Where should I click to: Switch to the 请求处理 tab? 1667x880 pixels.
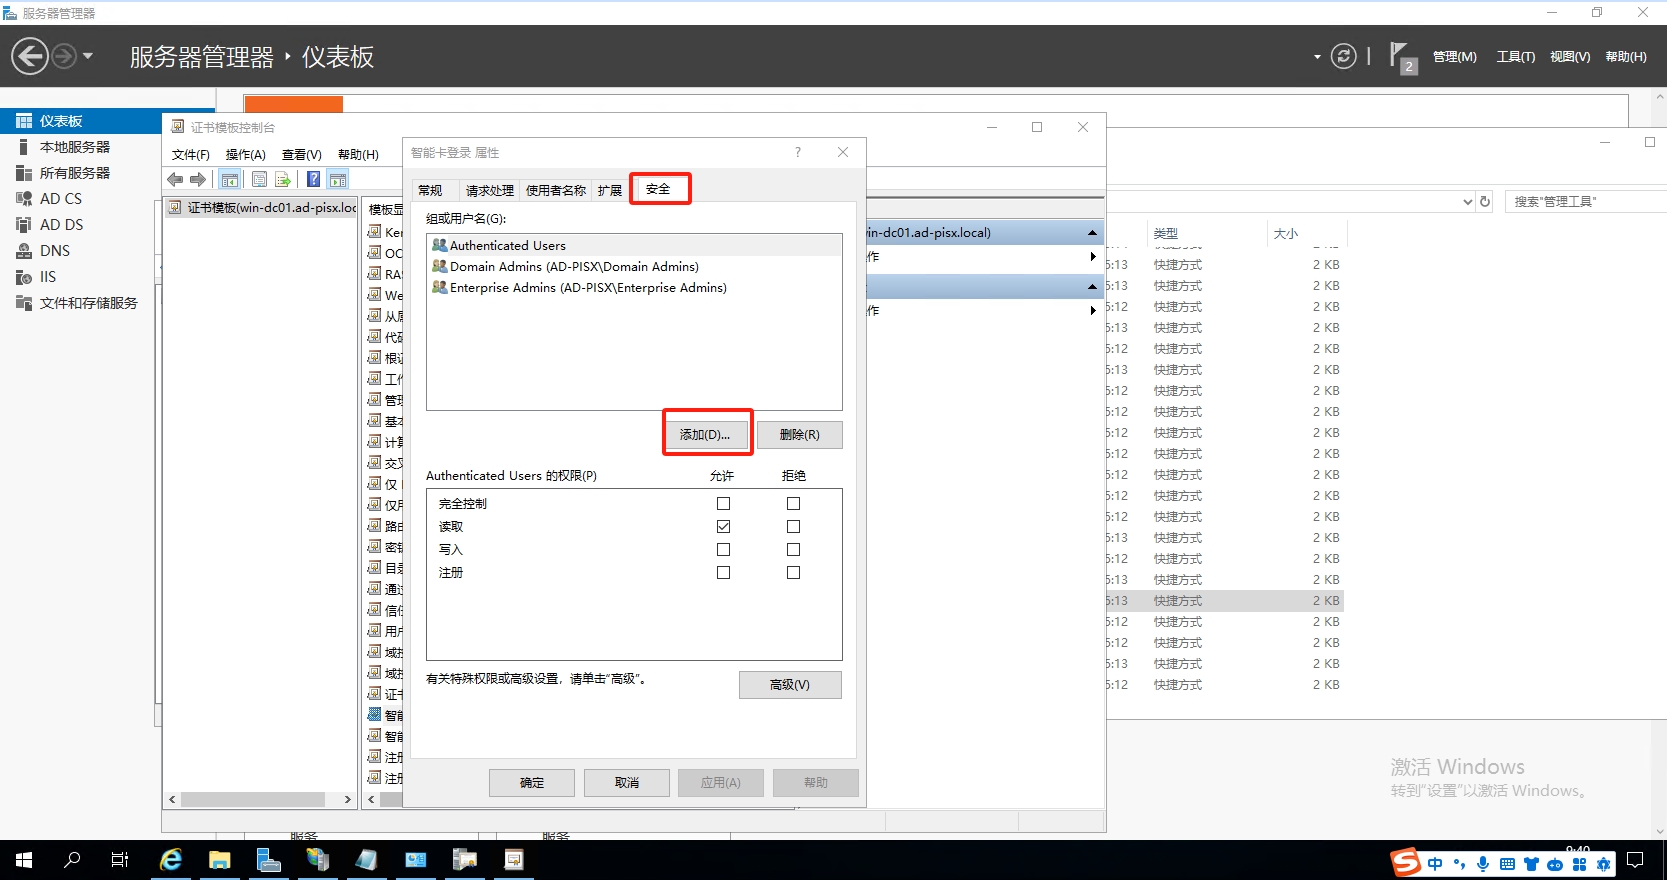[x=489, y=190]
